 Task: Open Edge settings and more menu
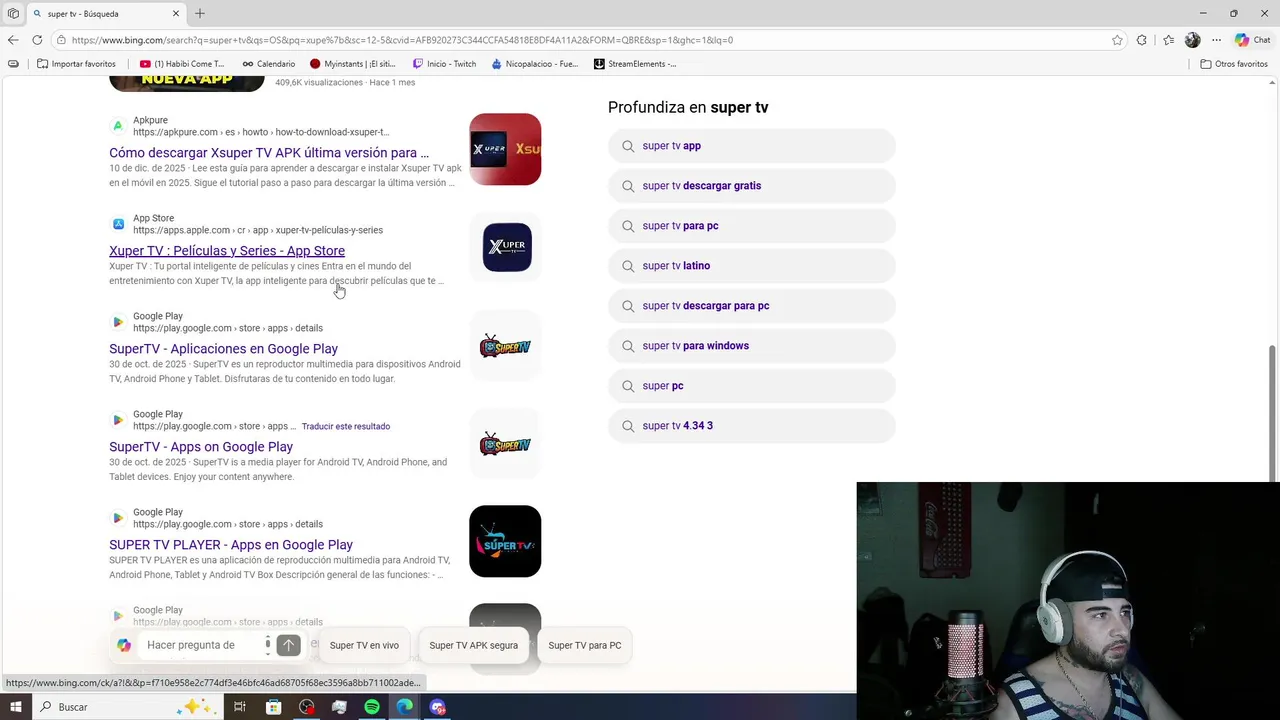(x=1216, y=40)
